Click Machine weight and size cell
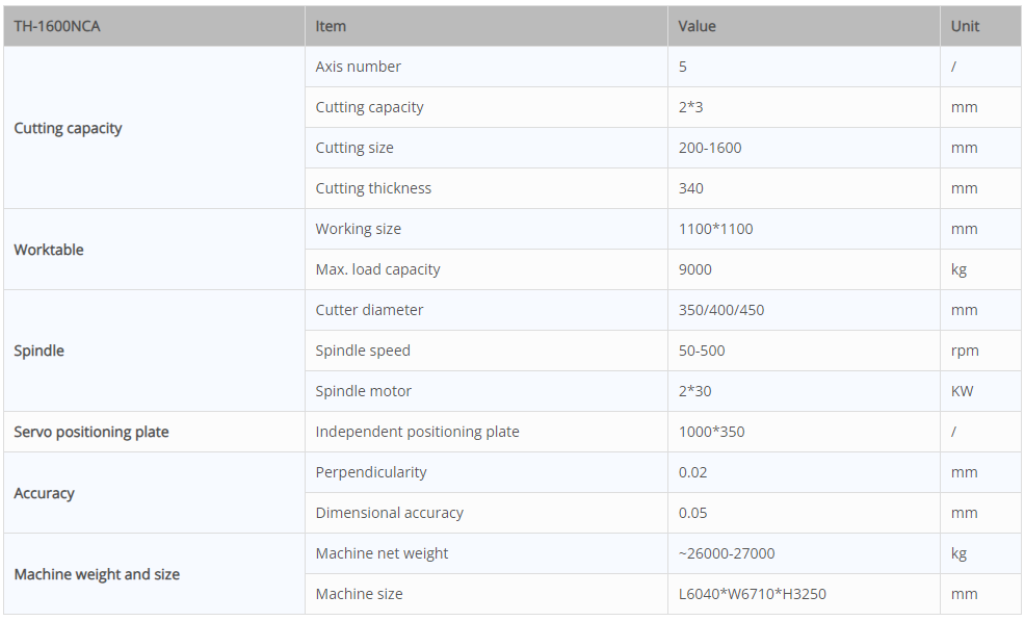Viewport: 1024px width, 621px height. [97, 574]
